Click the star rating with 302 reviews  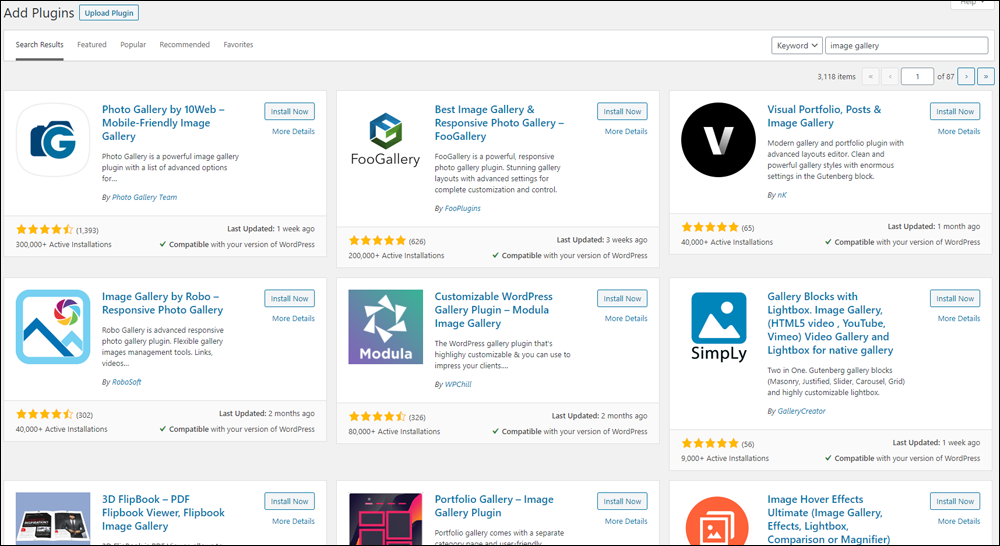(45, 415)
